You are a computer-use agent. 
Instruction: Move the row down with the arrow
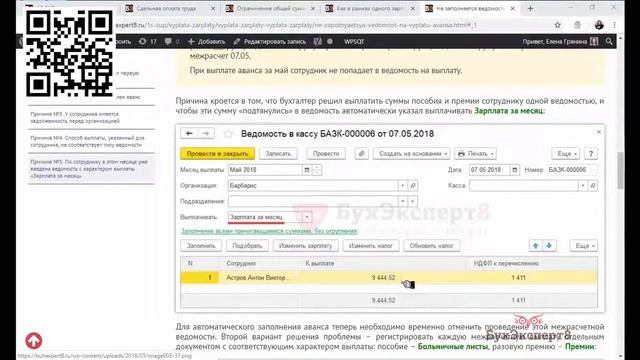pos(549,246)
